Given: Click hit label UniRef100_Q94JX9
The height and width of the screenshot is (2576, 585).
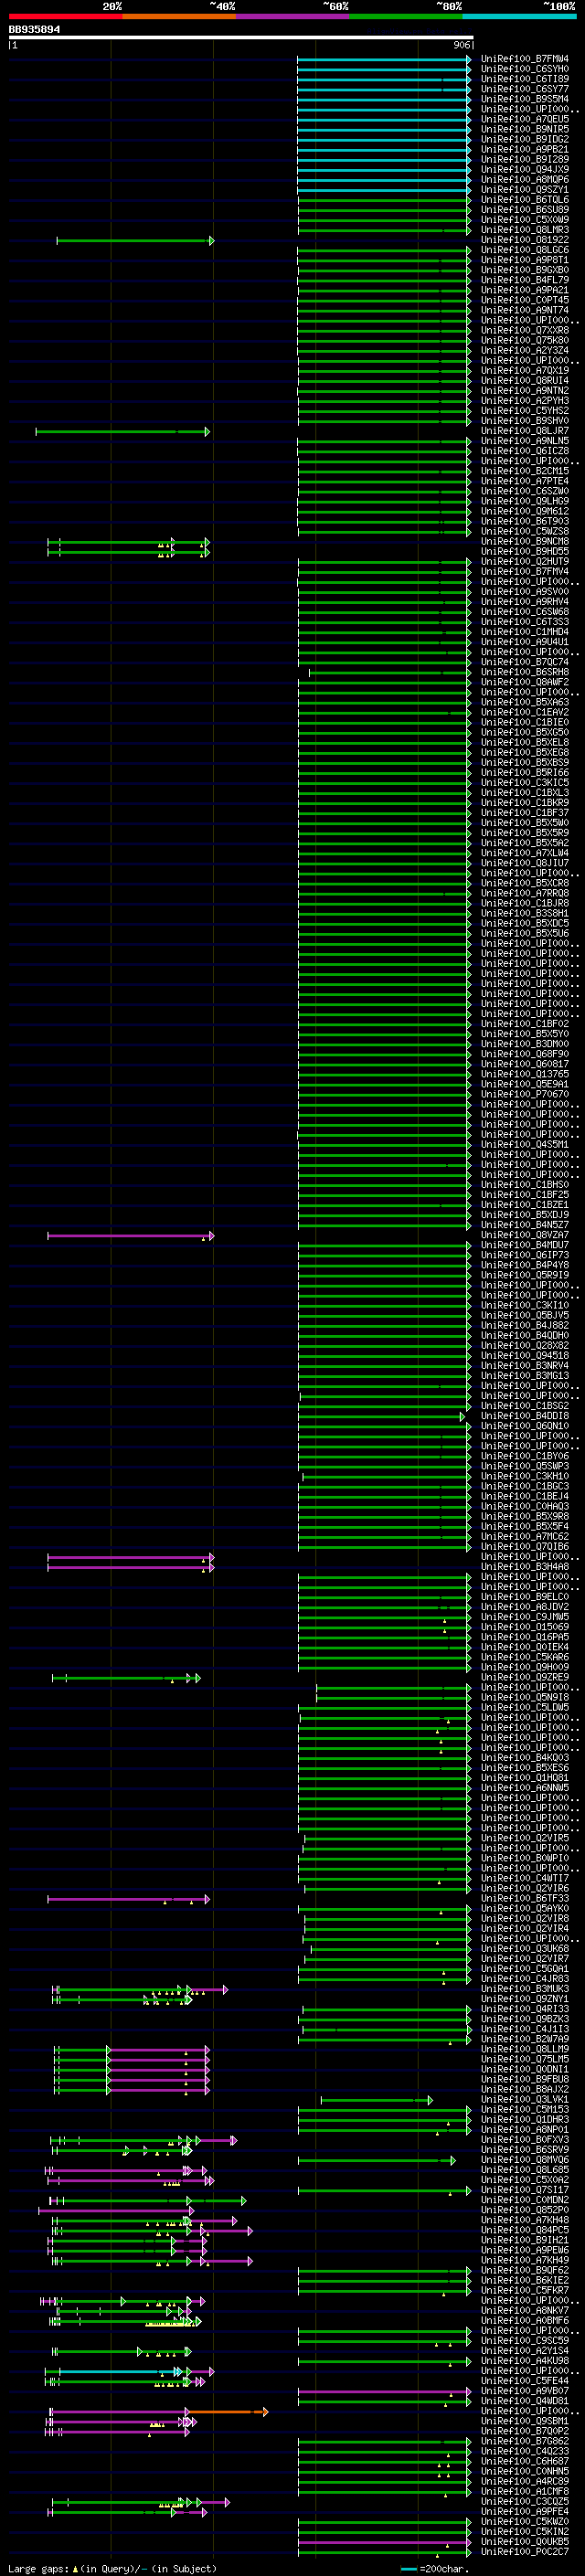Looking at the screenshot, I should [525, 170].
